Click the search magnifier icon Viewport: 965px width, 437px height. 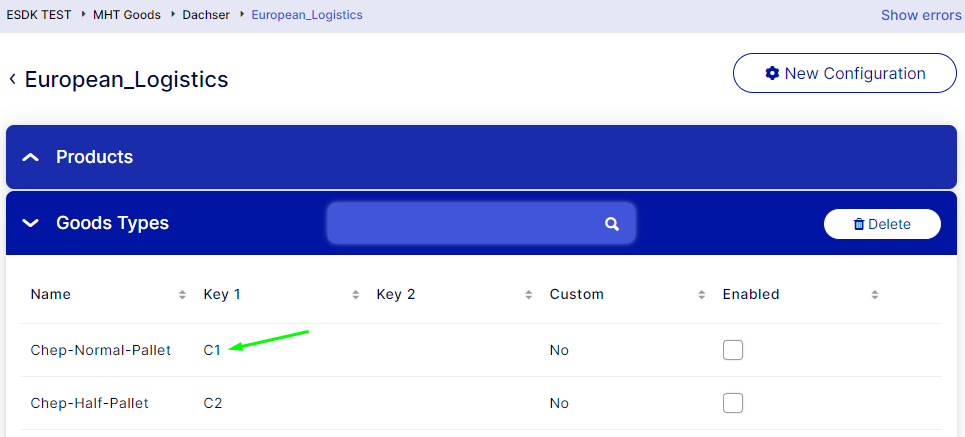(612, 224)
